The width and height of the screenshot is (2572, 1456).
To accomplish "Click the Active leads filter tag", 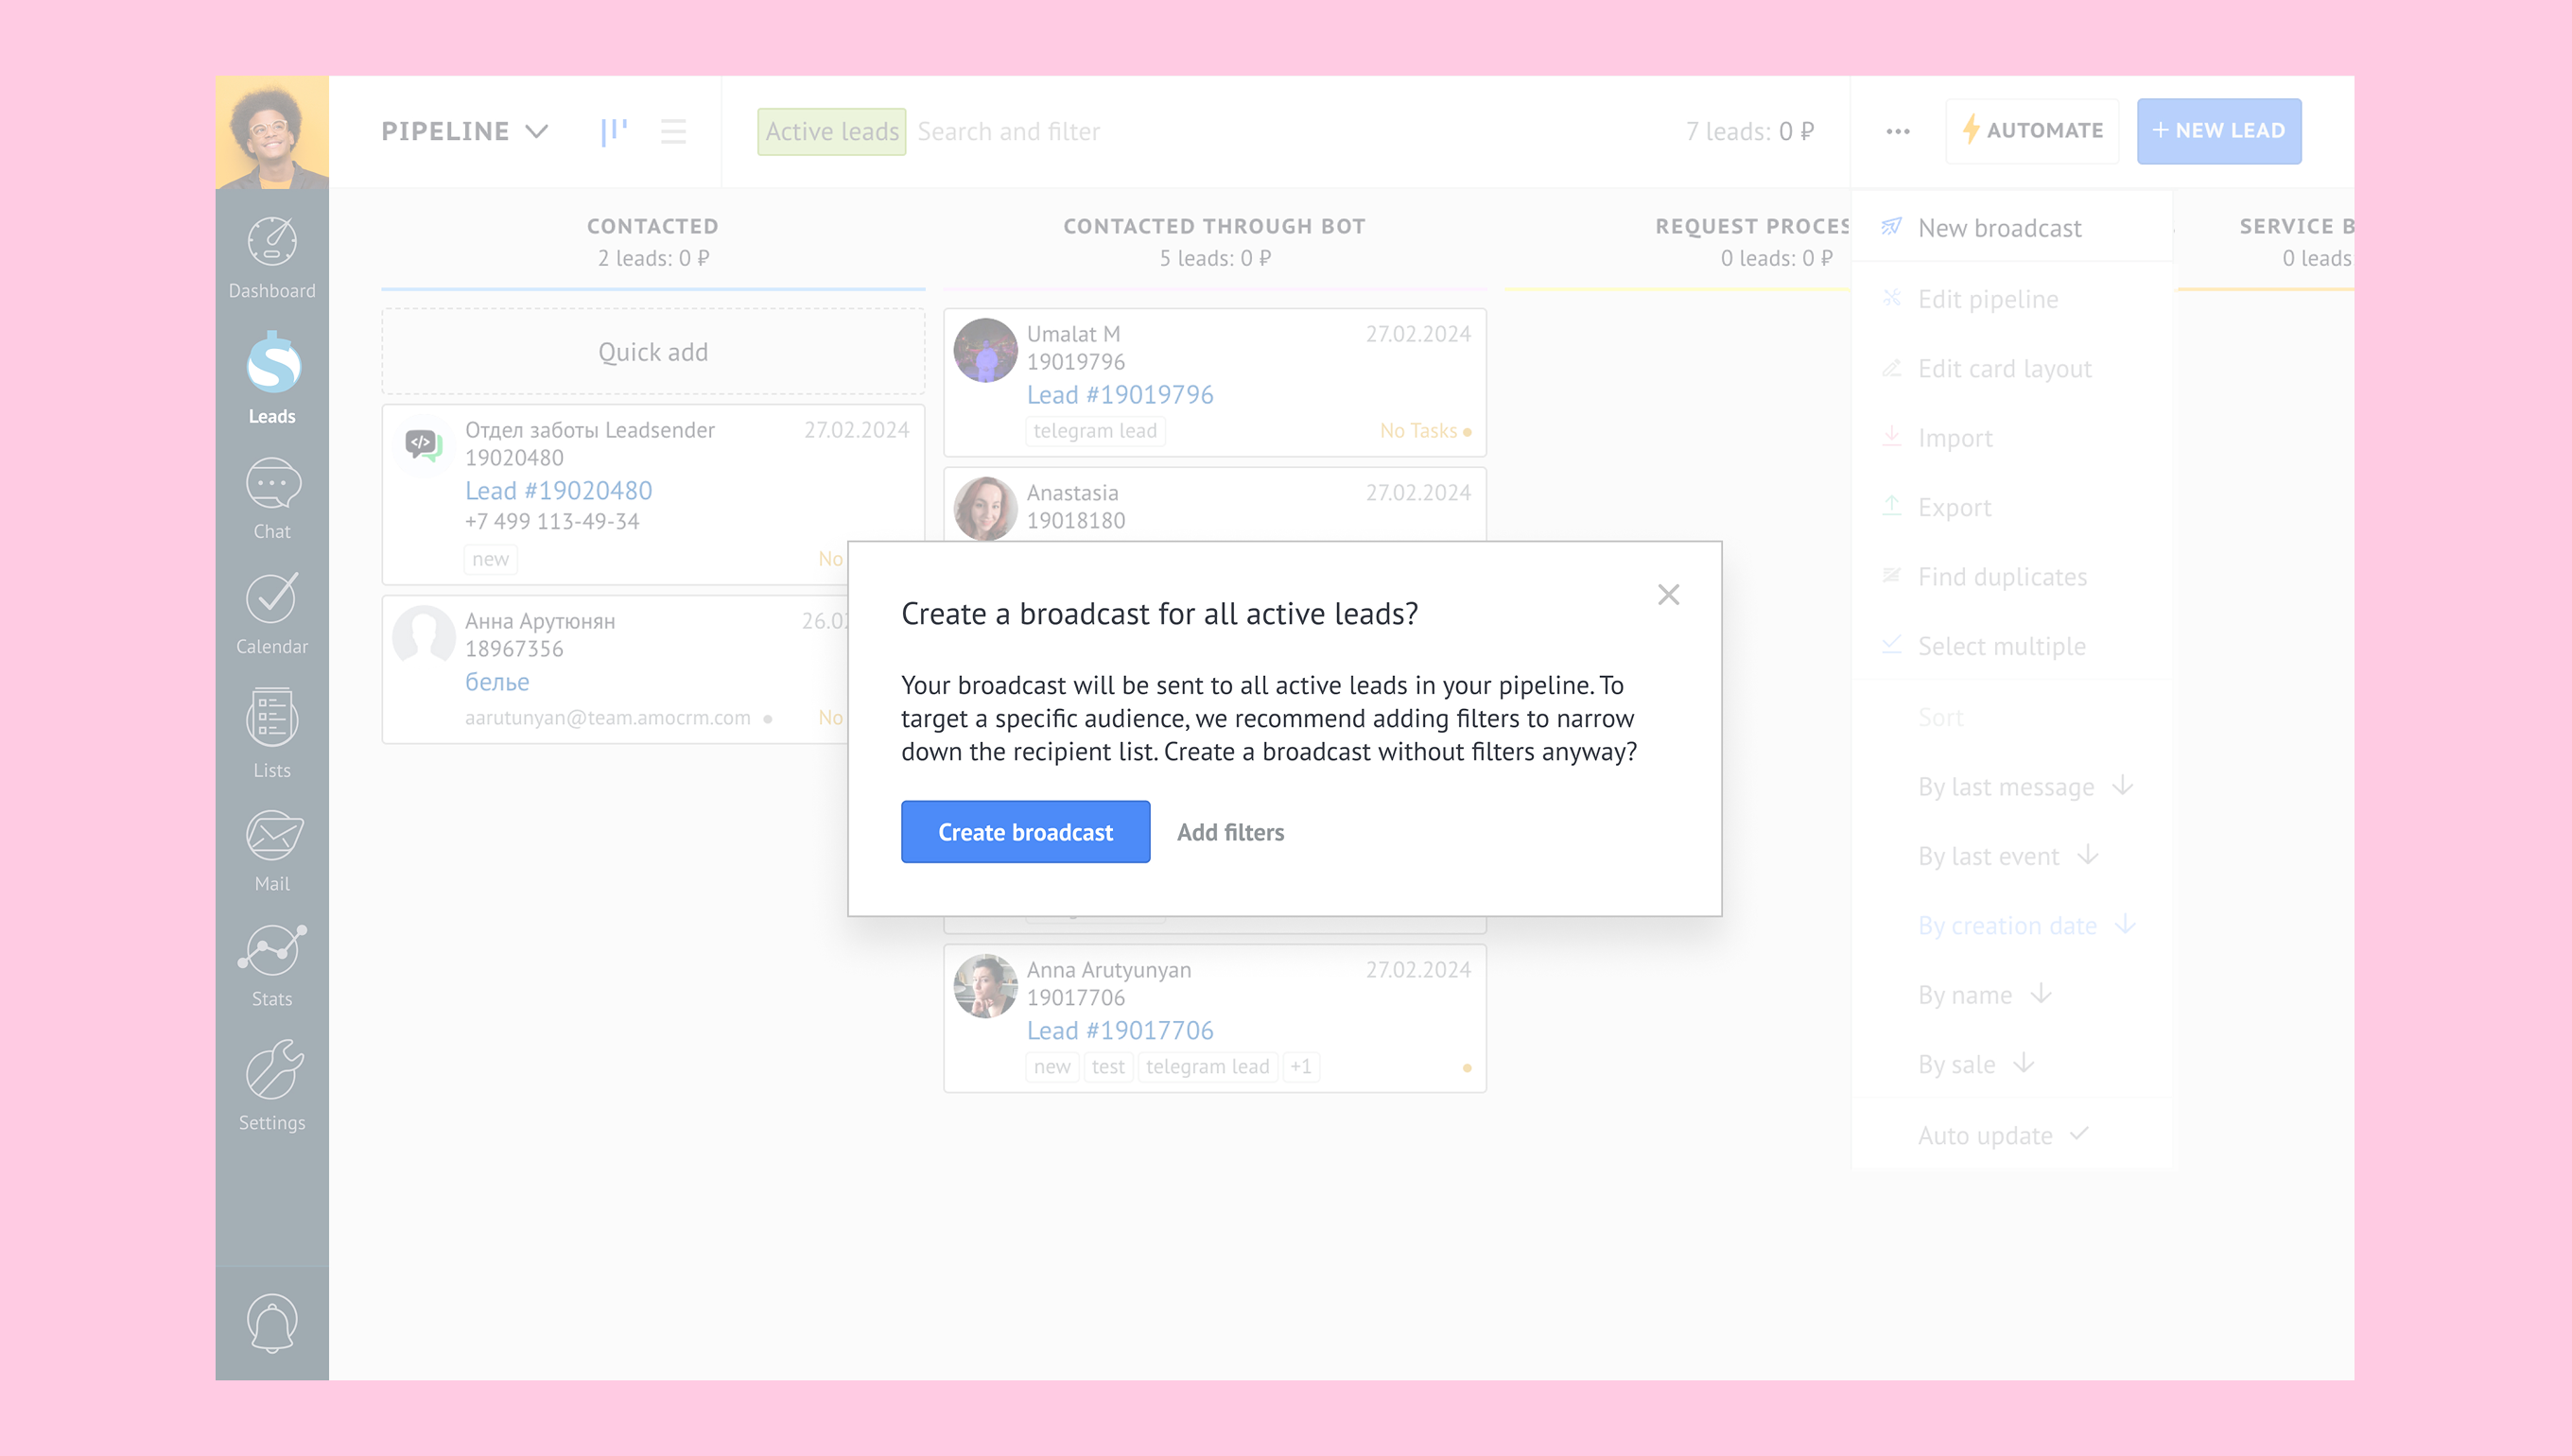I will pyautogui.click(x=831, y=132).
